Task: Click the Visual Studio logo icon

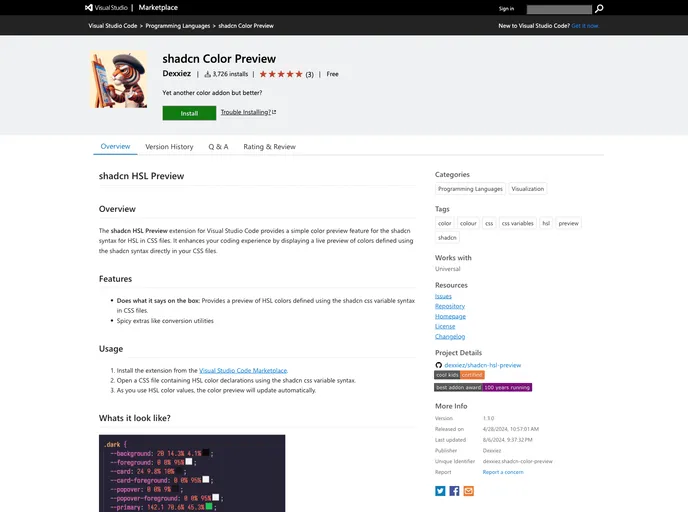Action: [x=89, y=7]
